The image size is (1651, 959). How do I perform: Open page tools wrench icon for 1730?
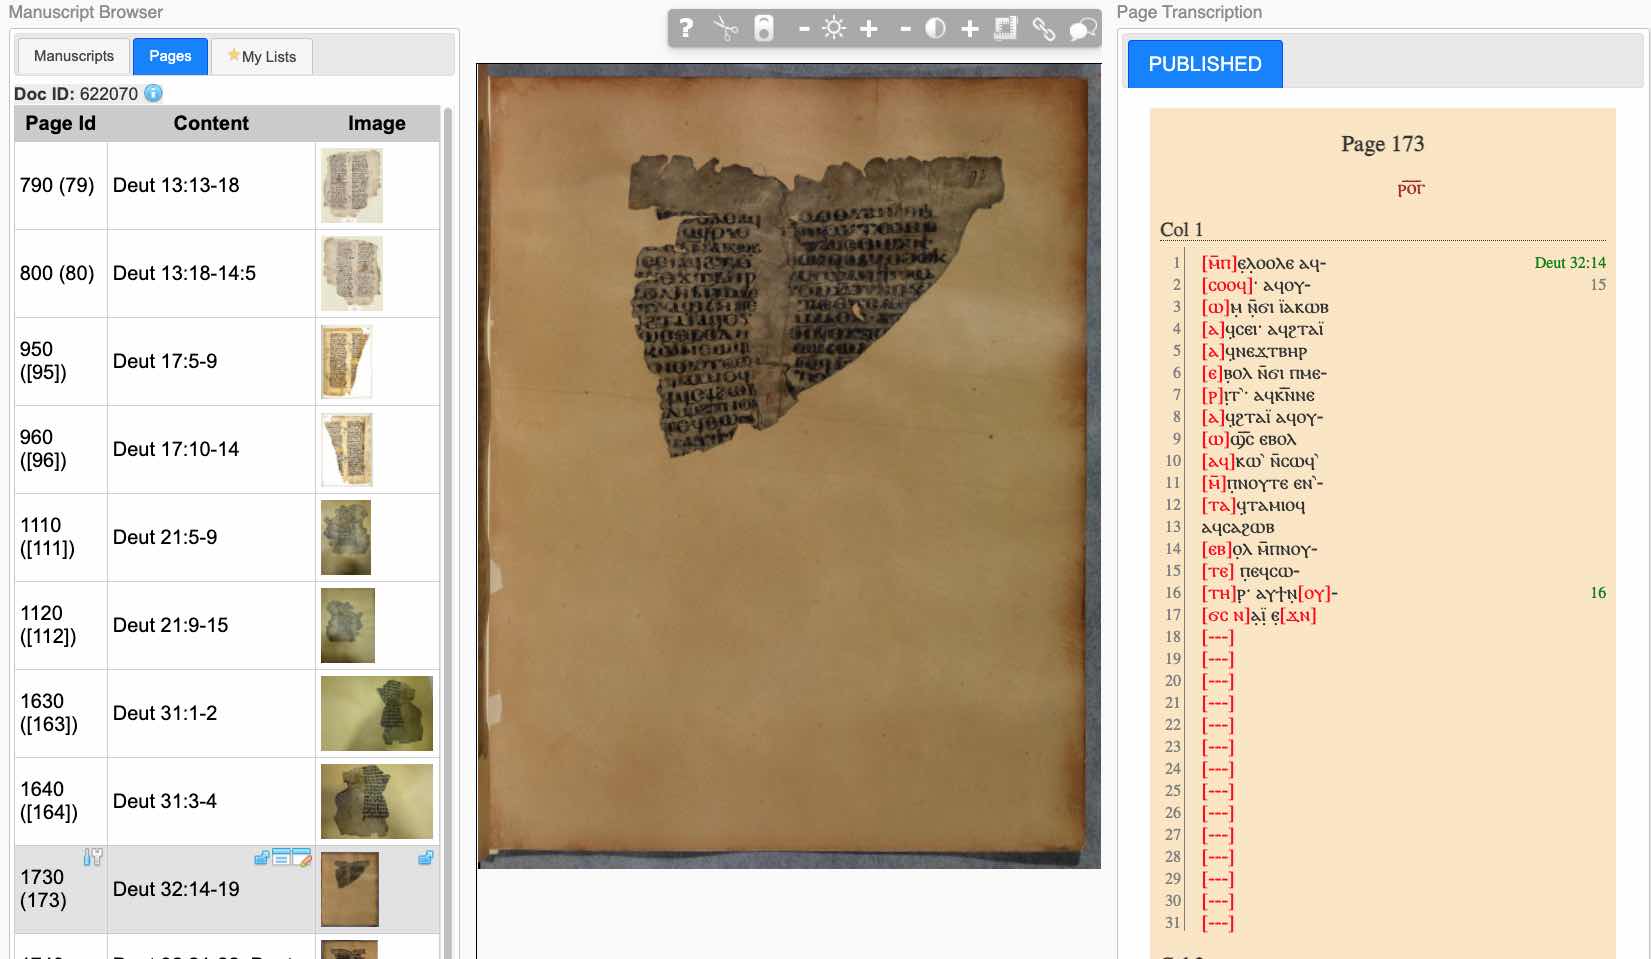(93, 857)
